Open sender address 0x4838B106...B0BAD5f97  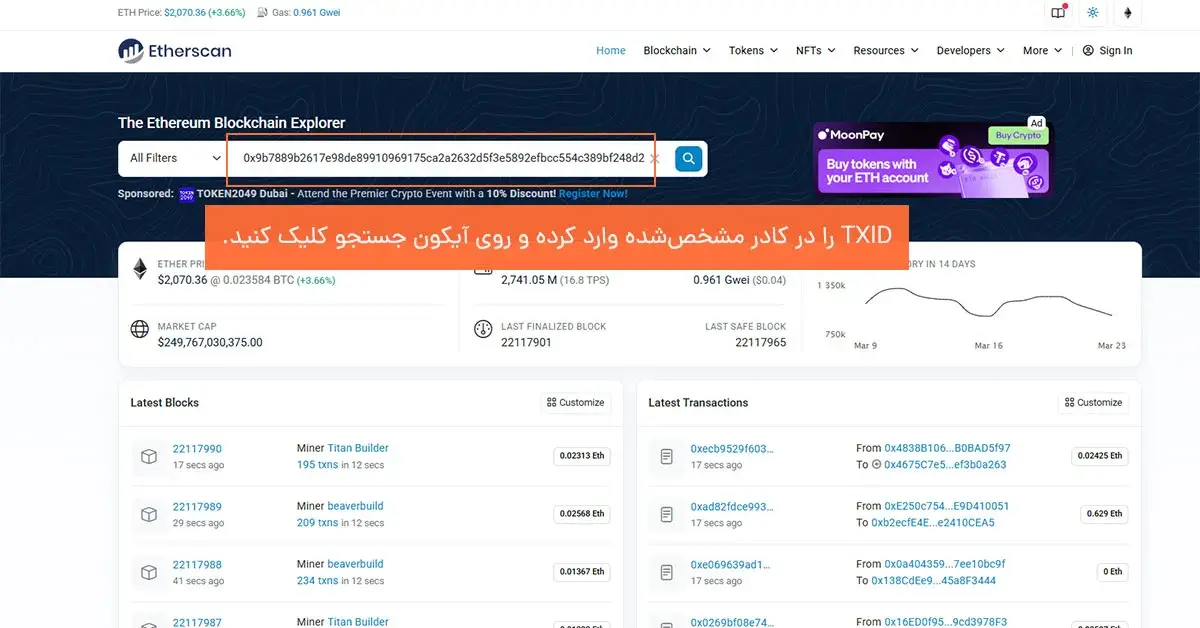pyautogui.click(x=947, y=448)
